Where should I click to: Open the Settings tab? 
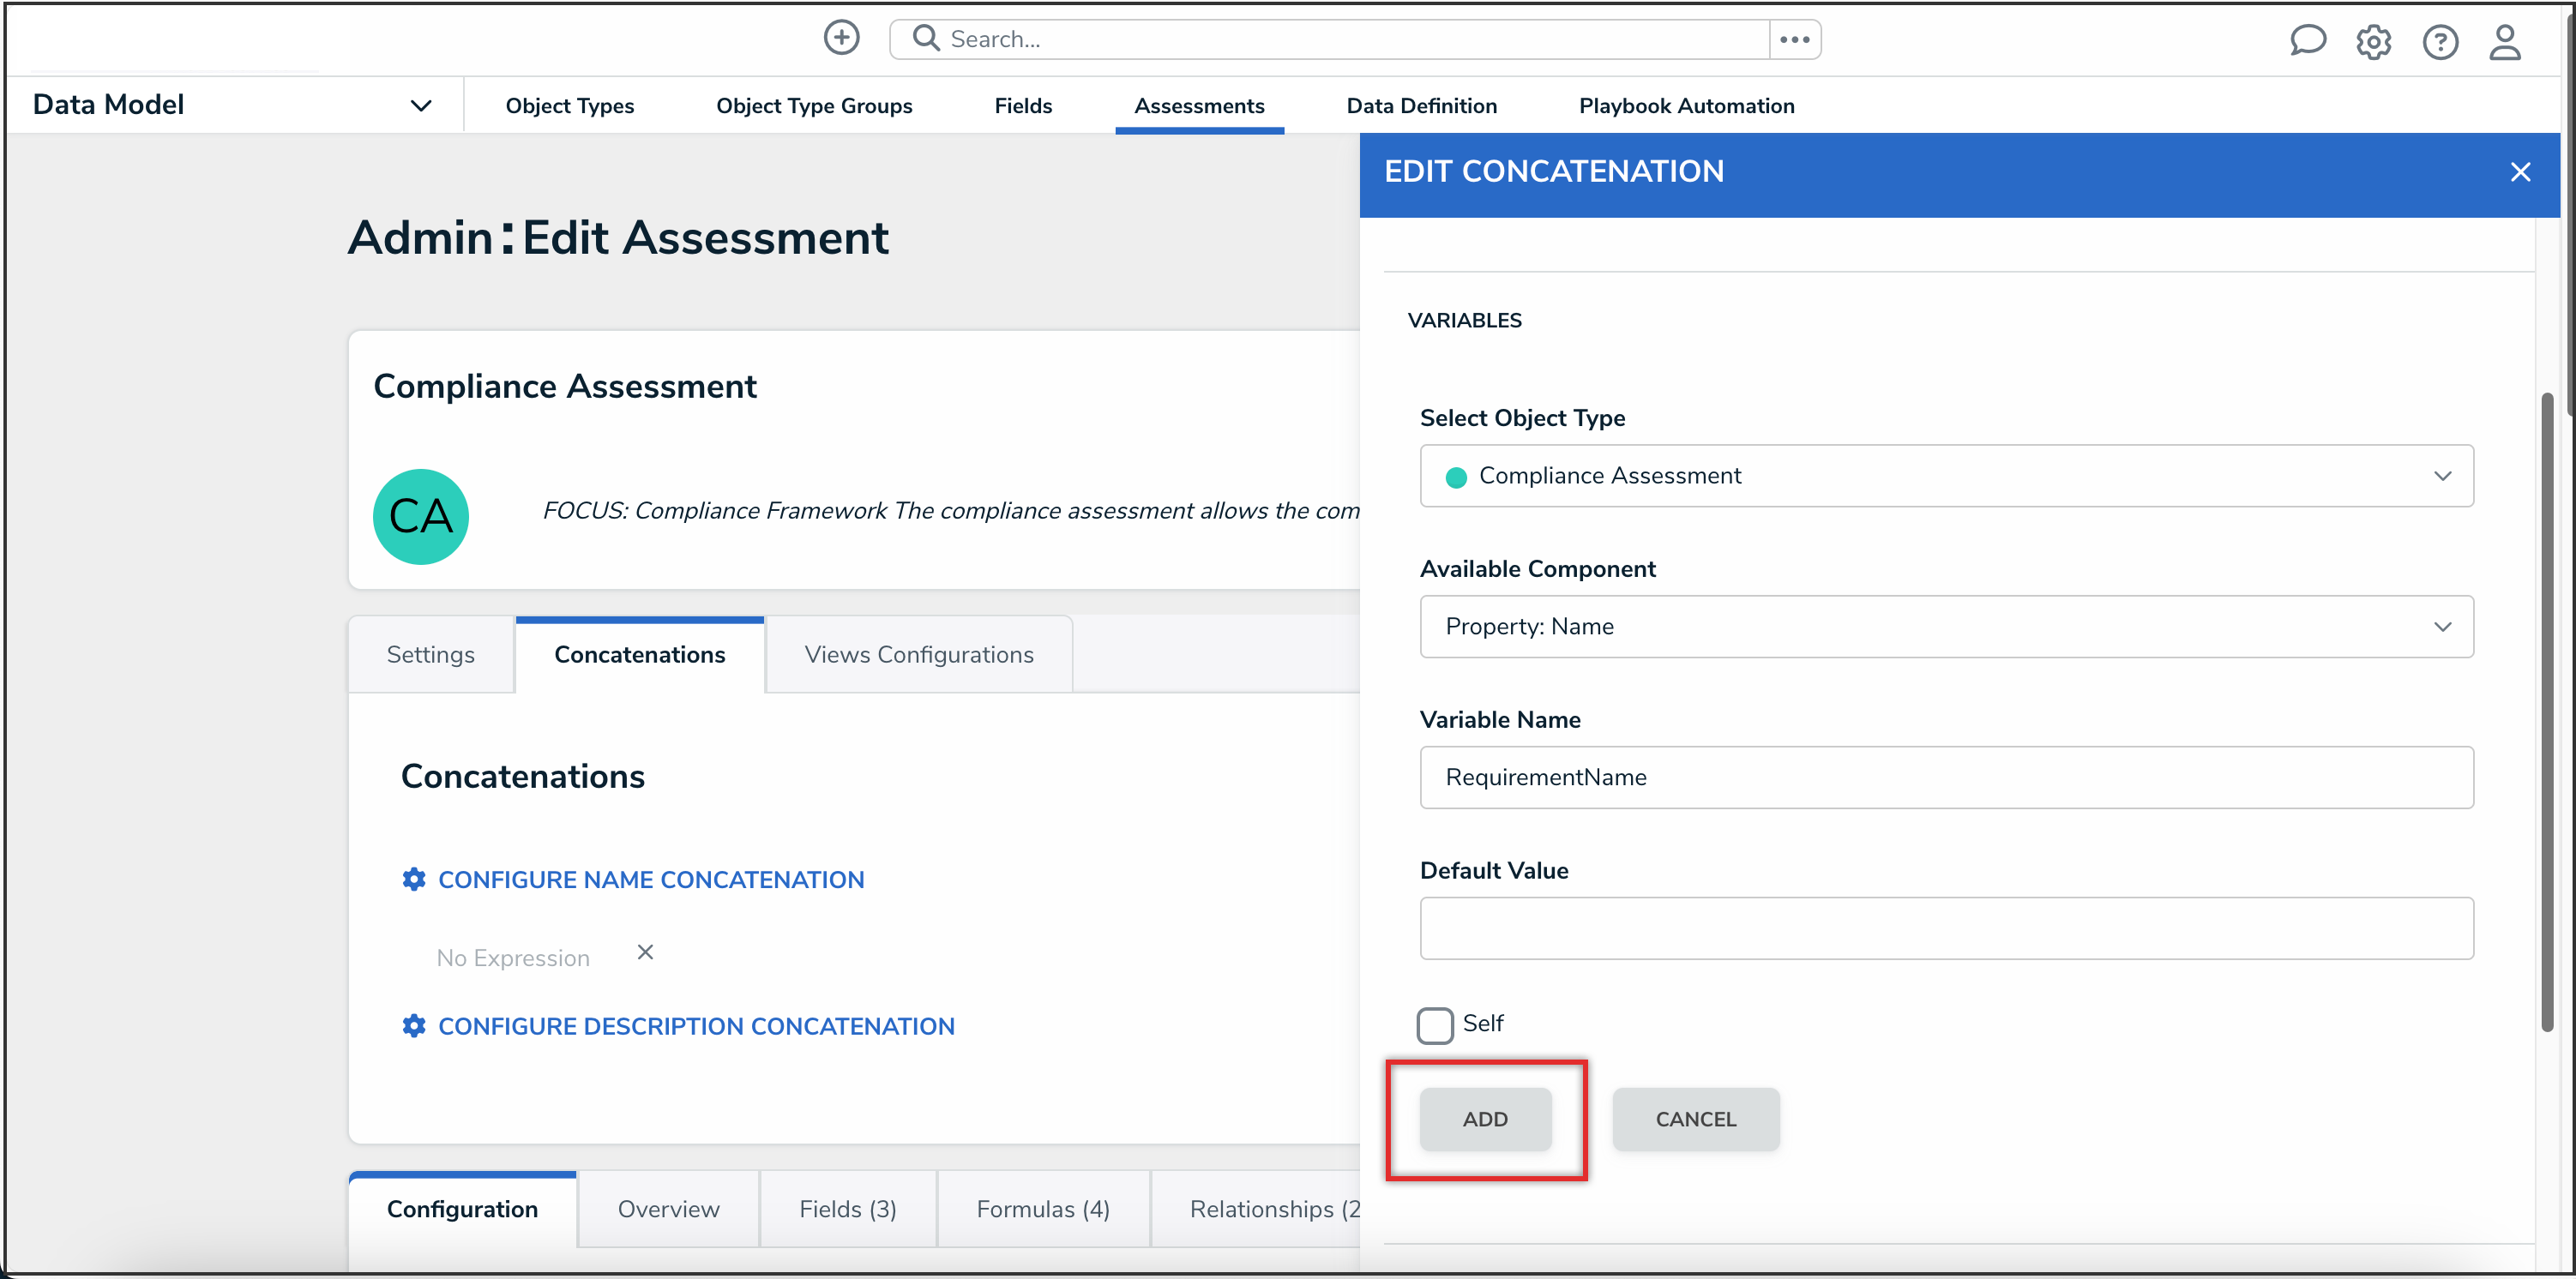click(x=430, y=654)
